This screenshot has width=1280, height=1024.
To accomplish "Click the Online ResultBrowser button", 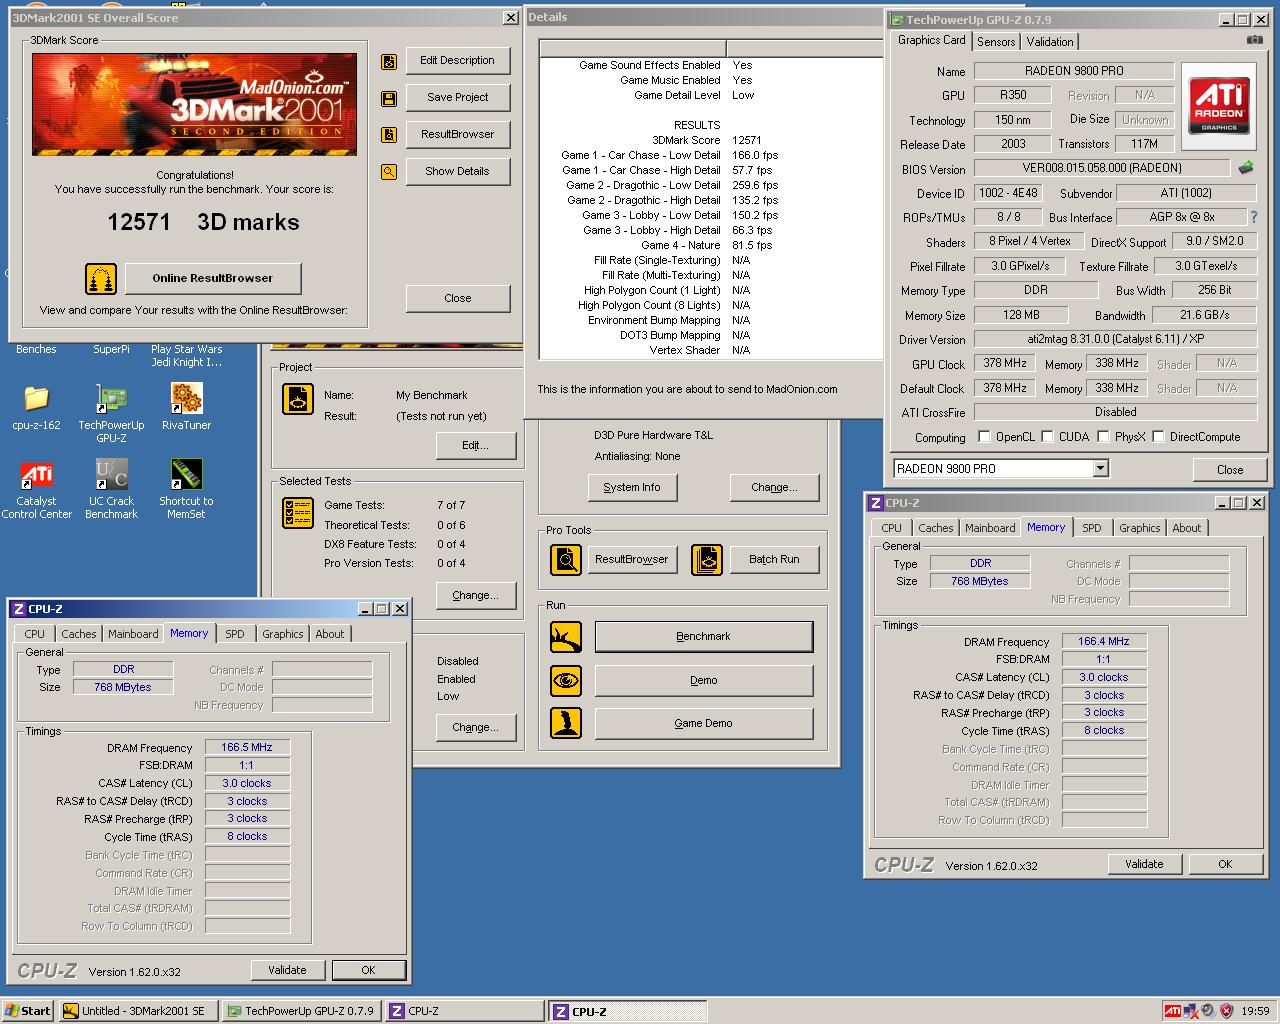I will tap(212, 279).
